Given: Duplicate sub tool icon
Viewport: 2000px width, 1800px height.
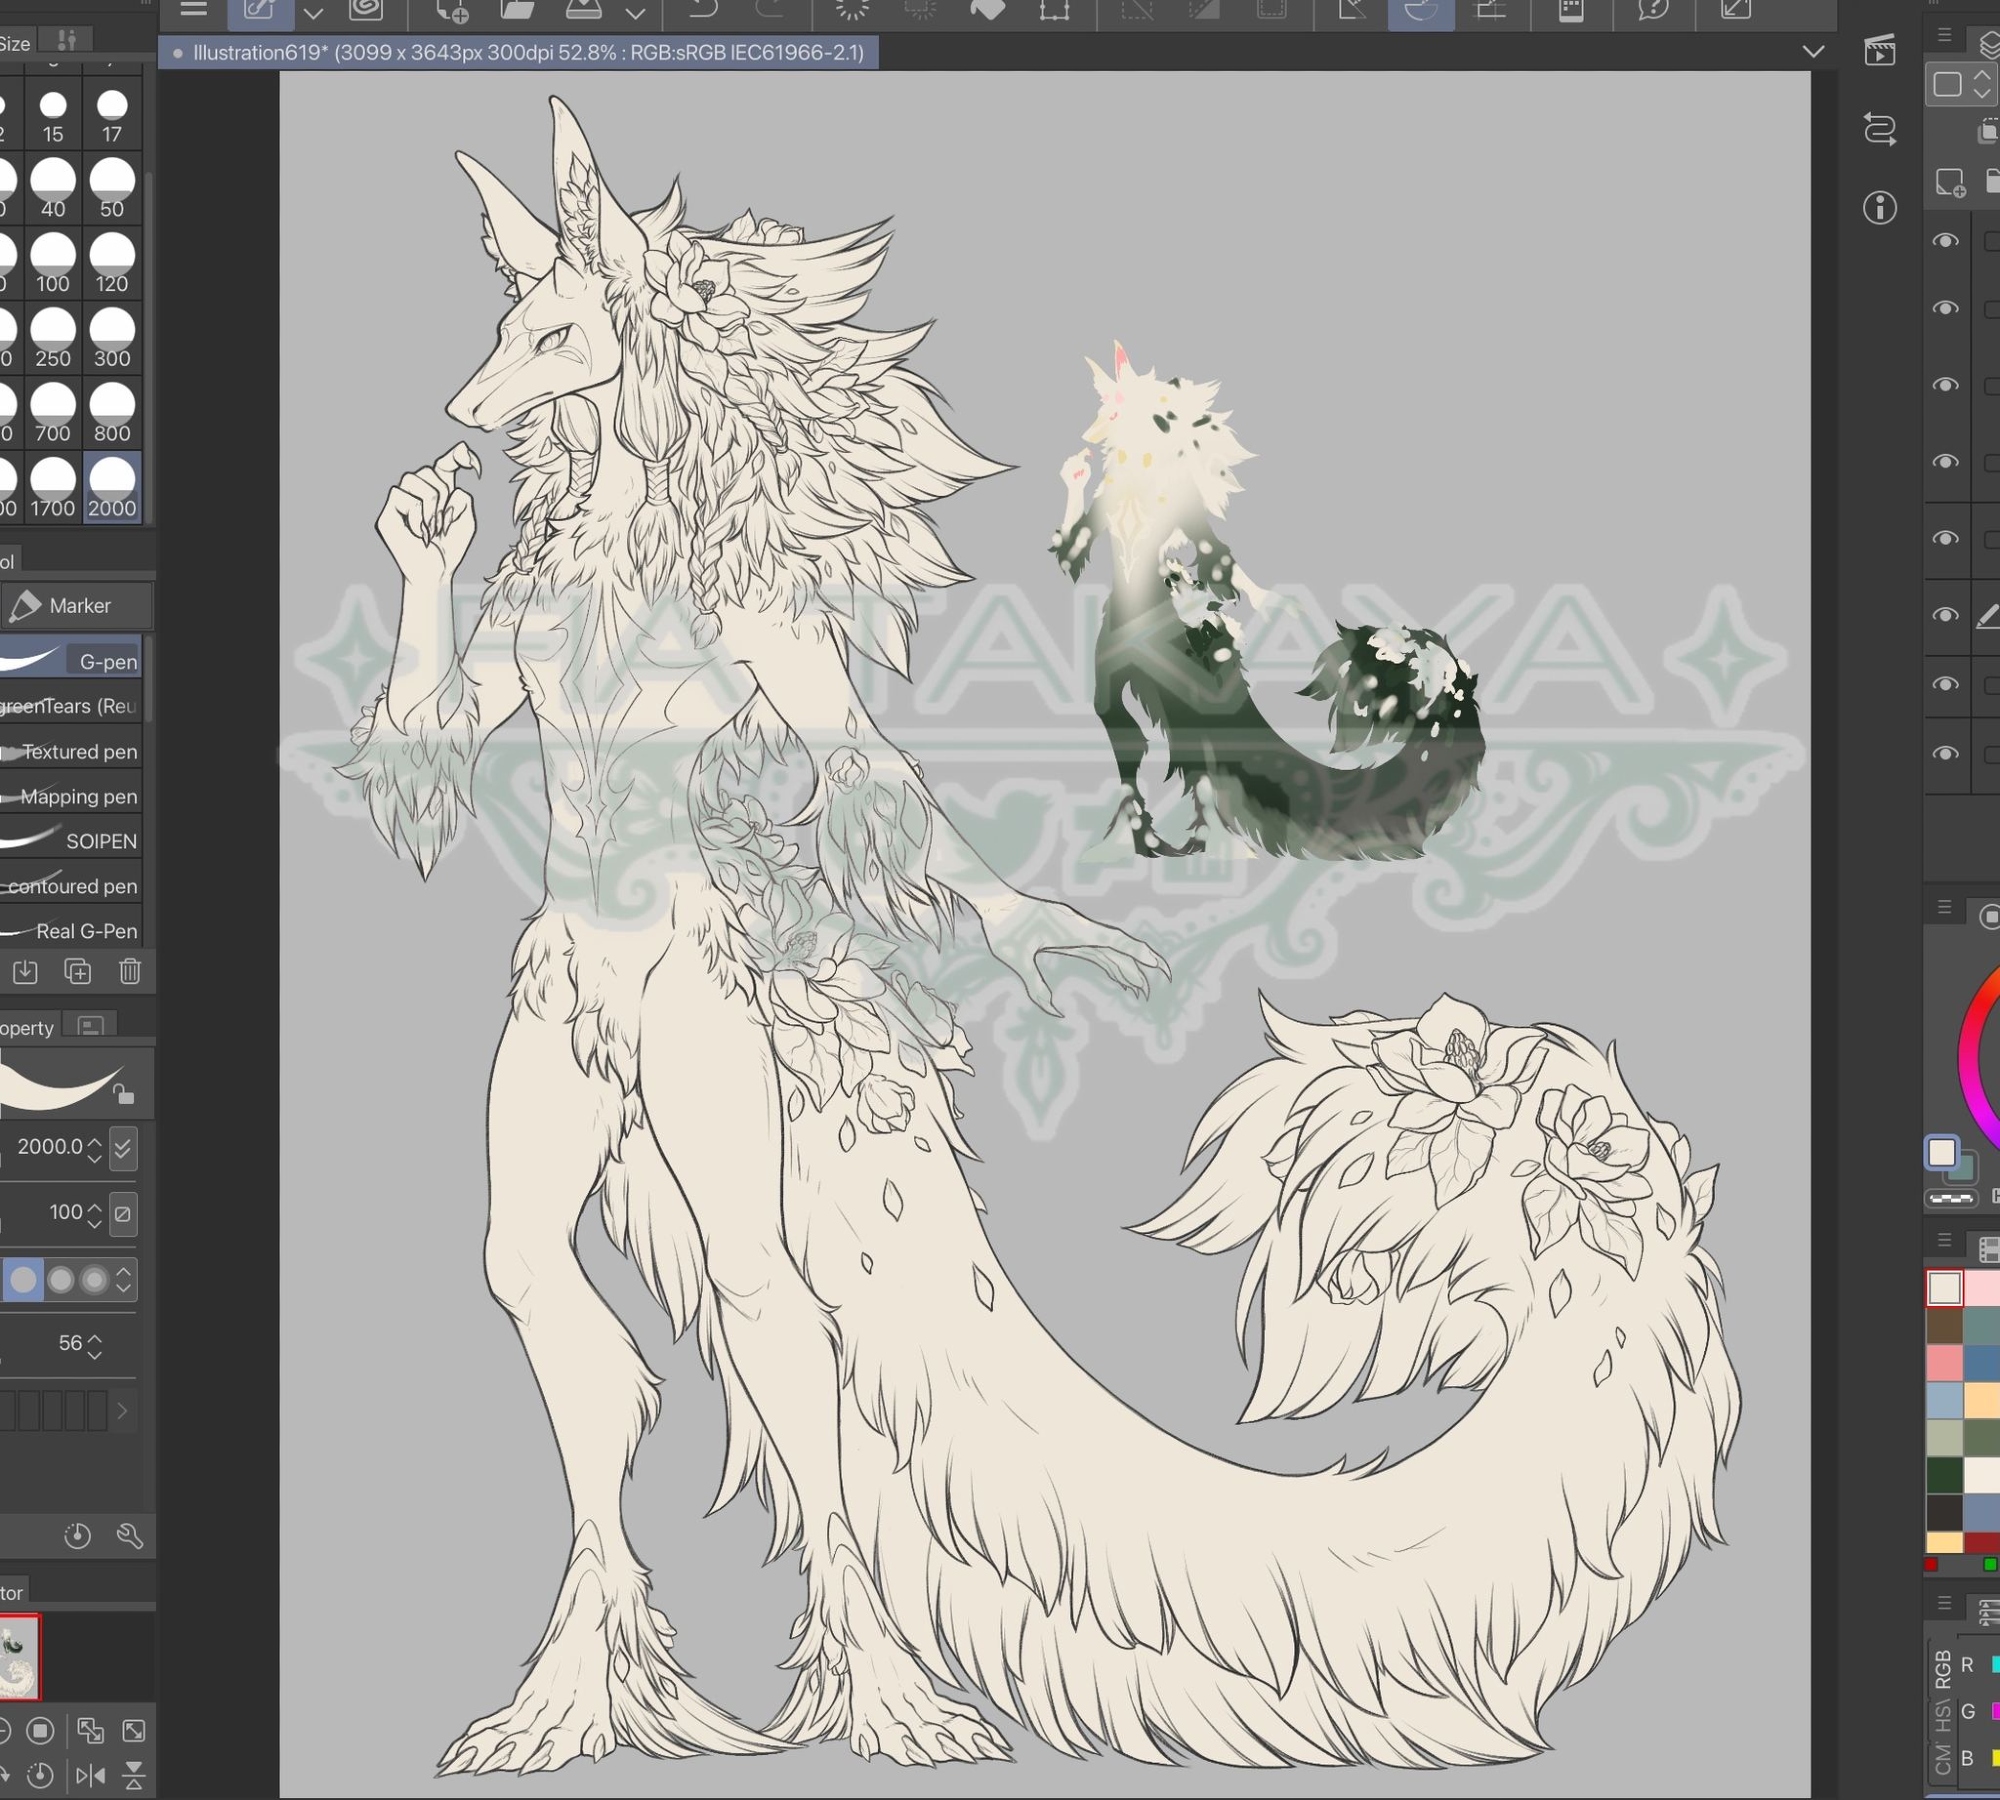Looking at the screenshot, I should point(77,971).
